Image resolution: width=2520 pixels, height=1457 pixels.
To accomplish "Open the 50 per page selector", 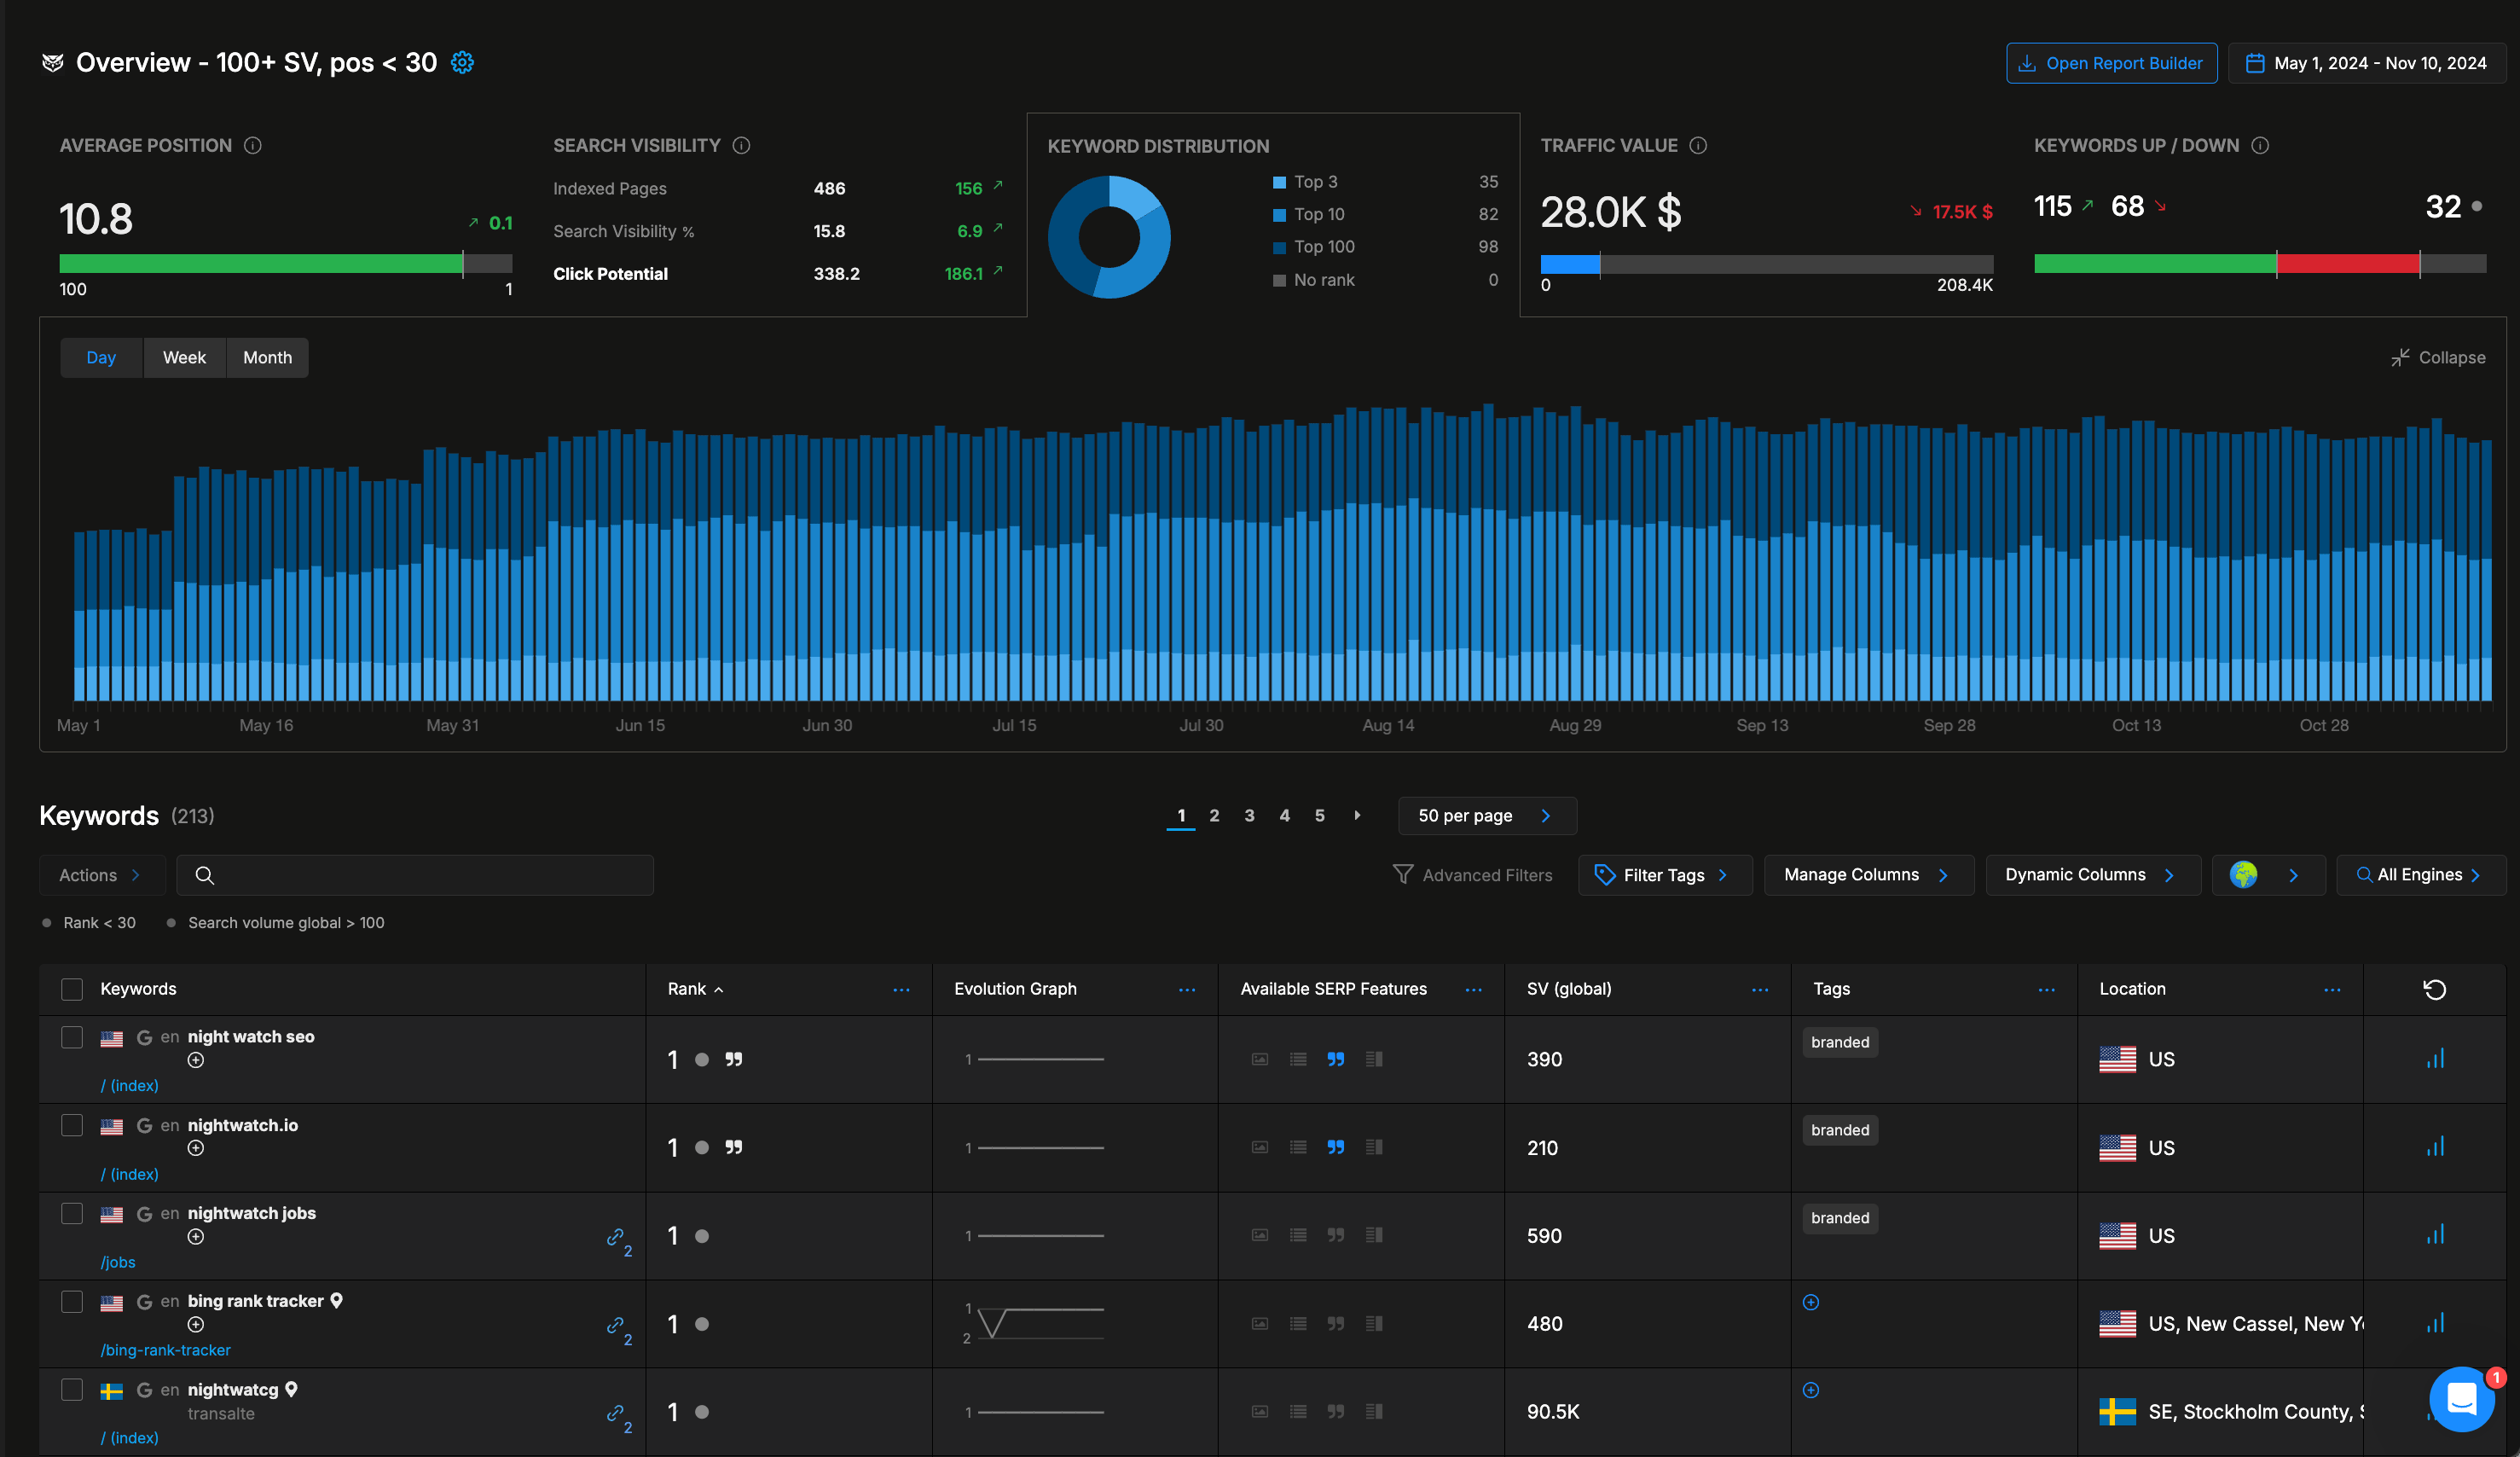I will coord(1487,815).
